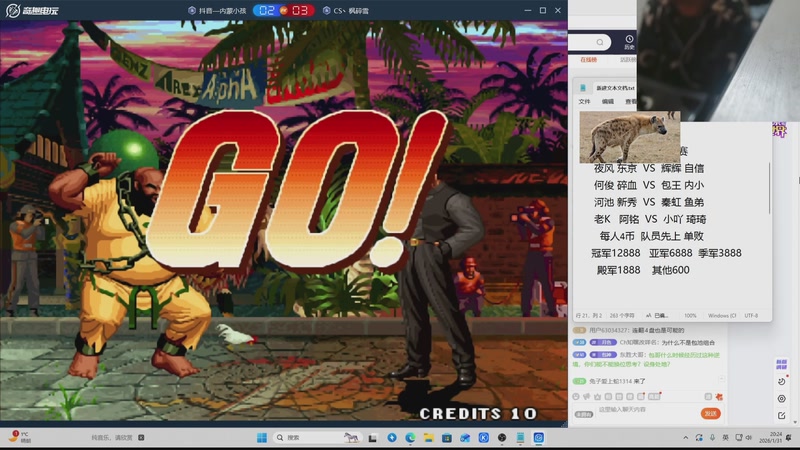Click the magnifier icon in the search box
The height and width of the screenshot is (450, 800).
tap(600, 42)
